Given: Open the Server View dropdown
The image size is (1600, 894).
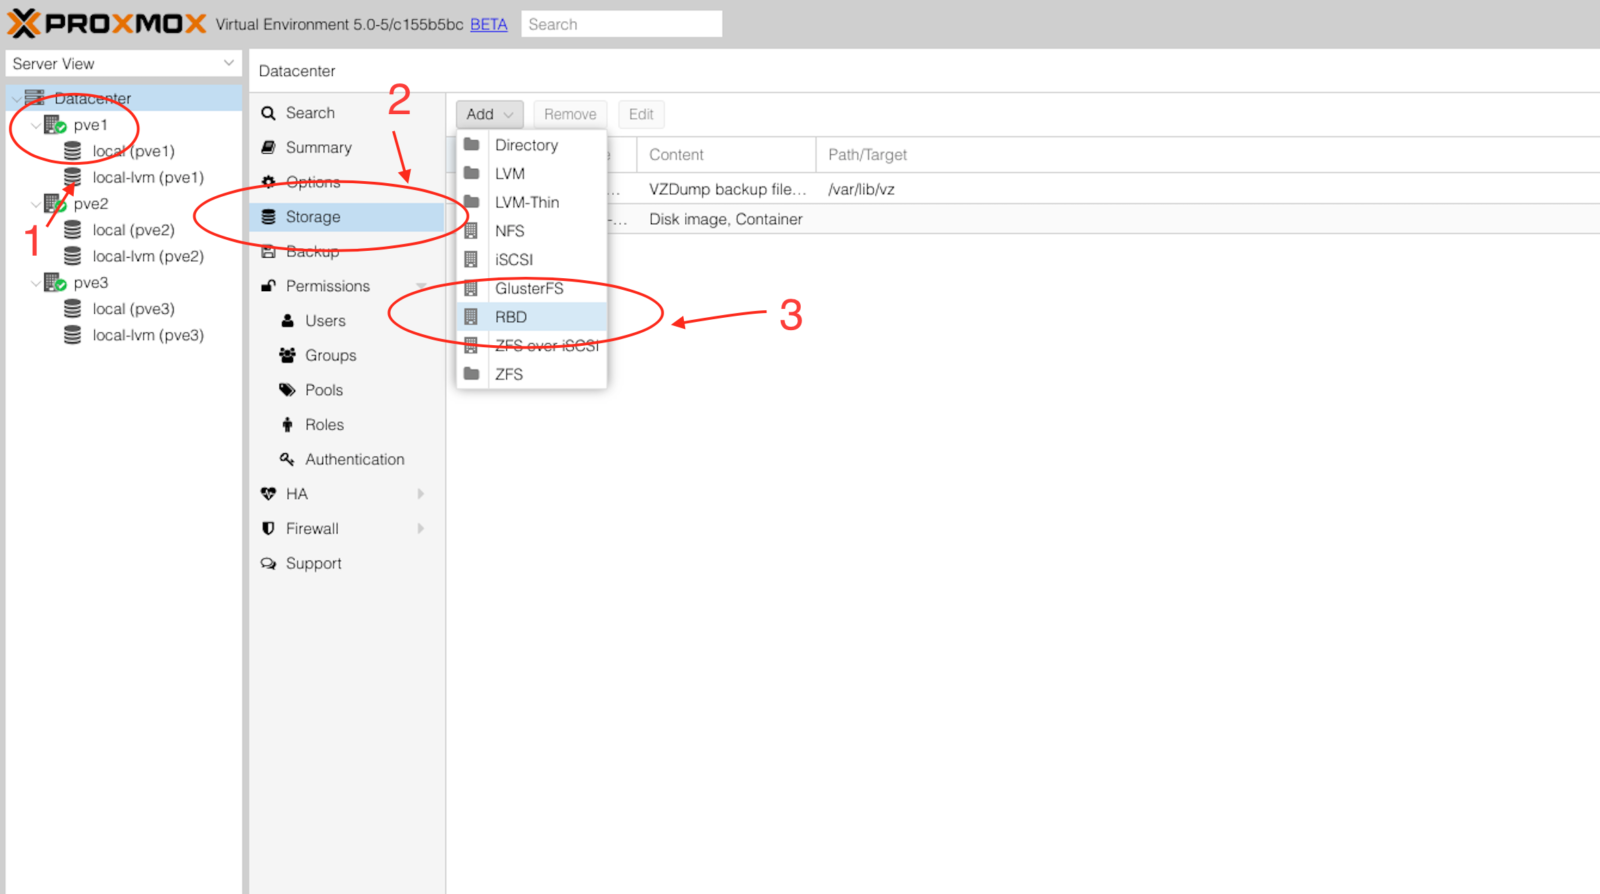Looking at the screenshot, I should coord(124,63).
